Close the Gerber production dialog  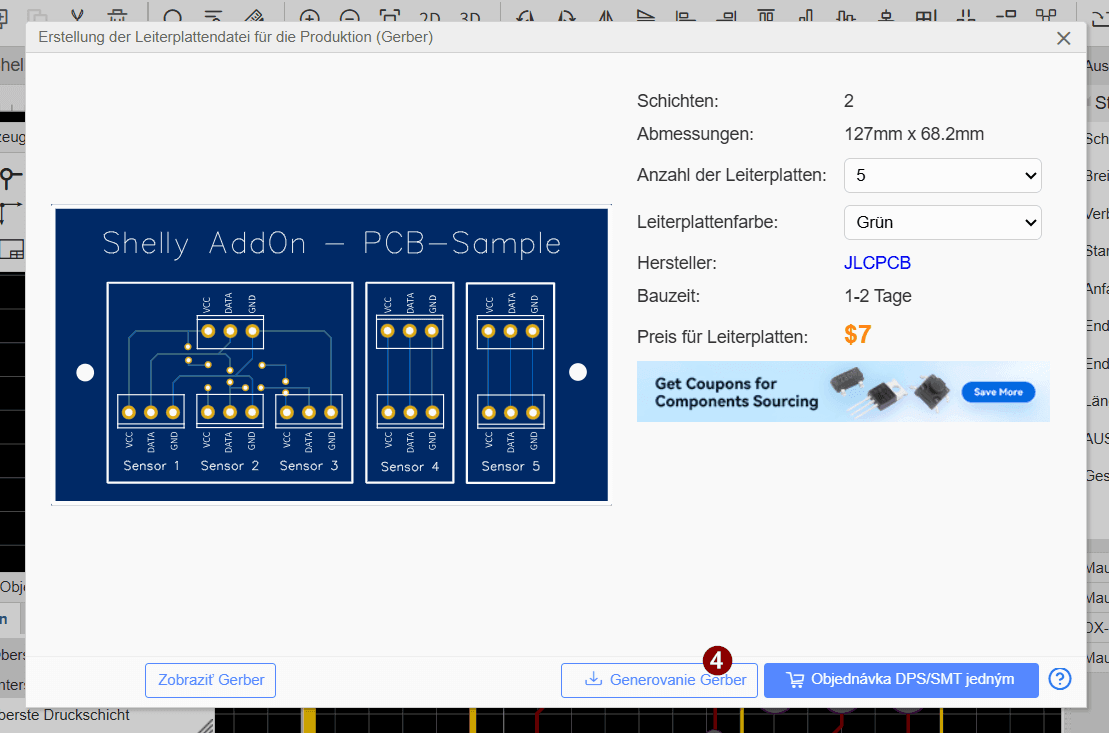click(x=1064, y=38)
